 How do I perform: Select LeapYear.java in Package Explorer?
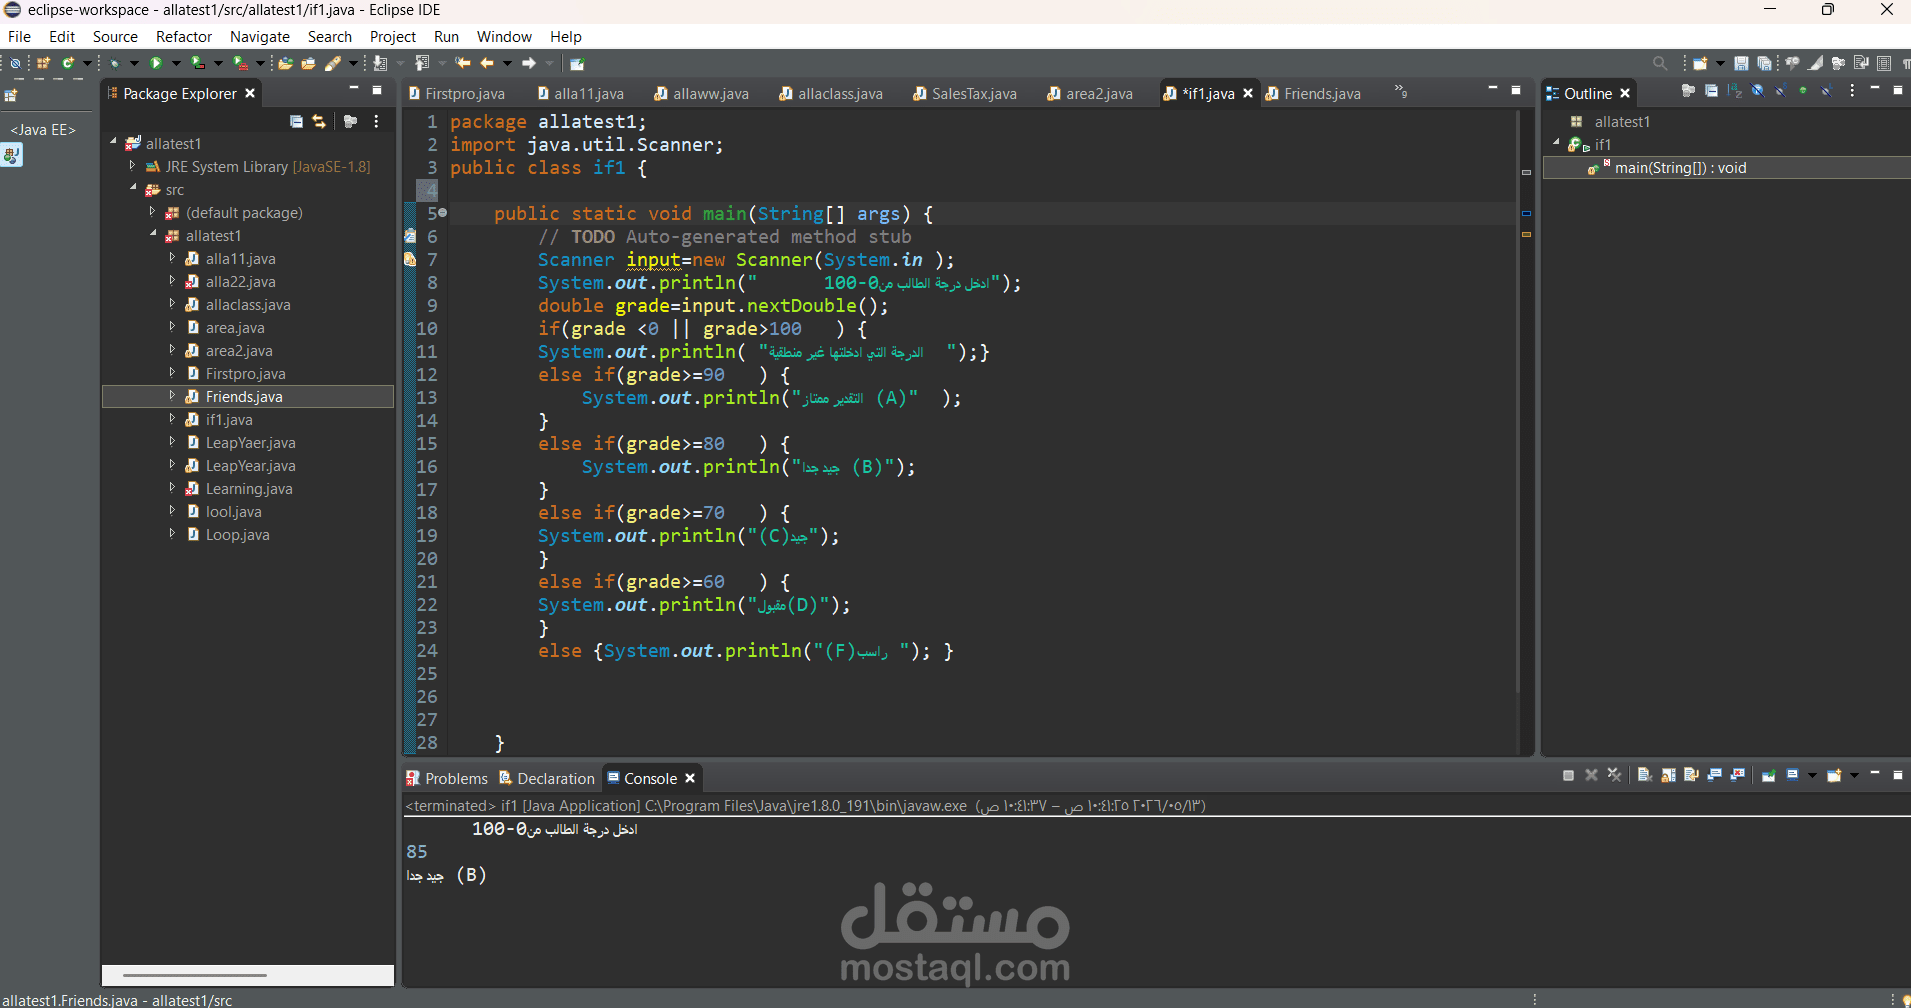point(250,465)
